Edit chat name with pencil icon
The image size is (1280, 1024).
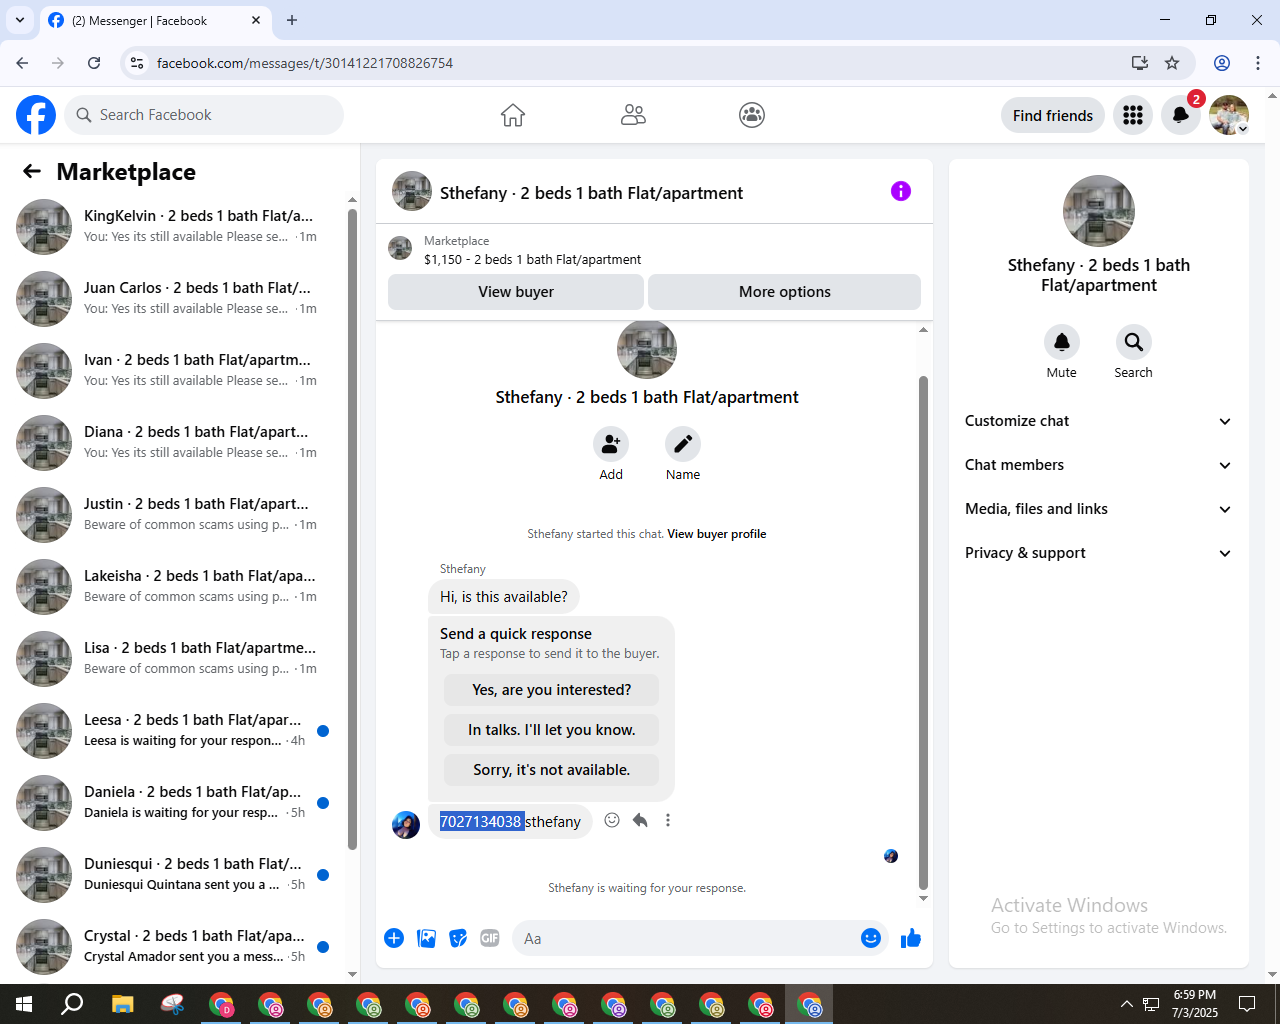point(683,444)
